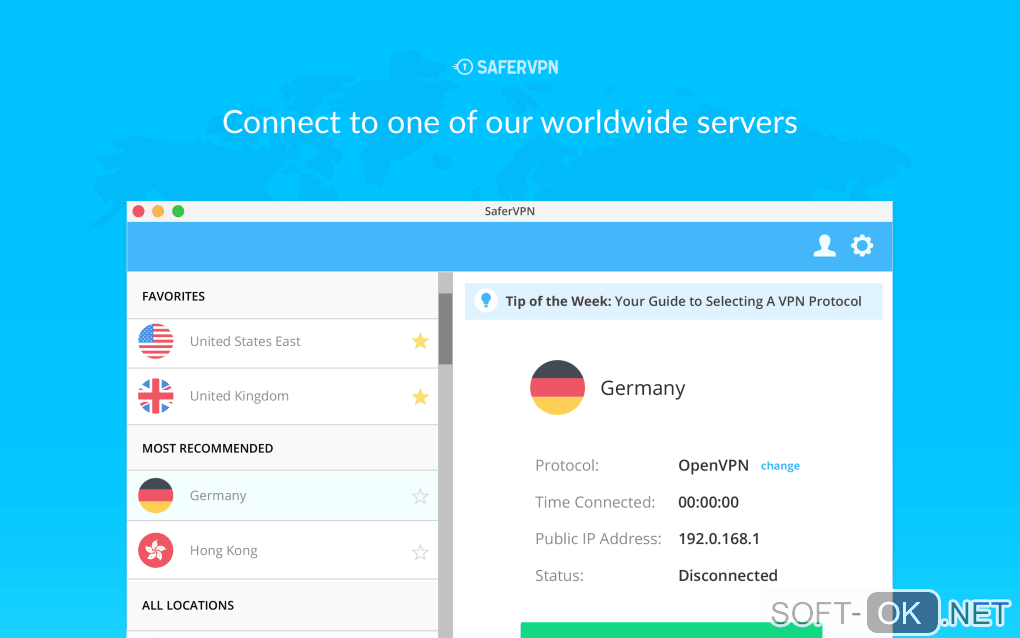1020x638 pixels.
Task: Click the SaferVPN logo in banner
Action: (x=506, y=67)
